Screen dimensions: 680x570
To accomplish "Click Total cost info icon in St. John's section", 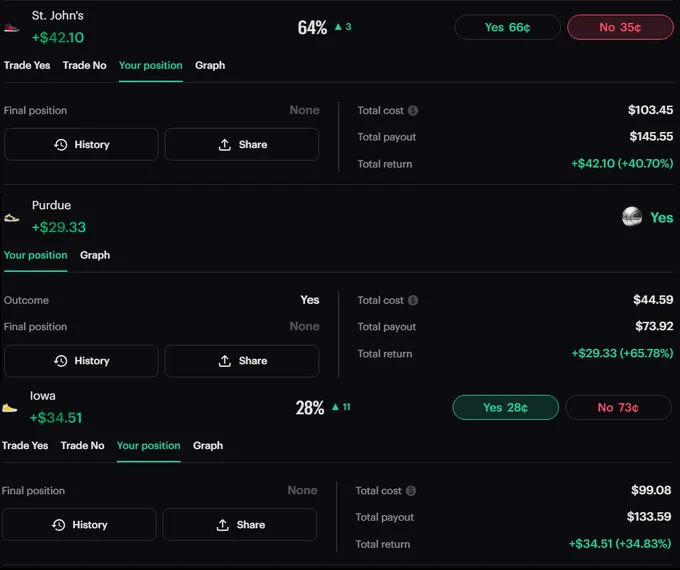I will pos(413,111).
